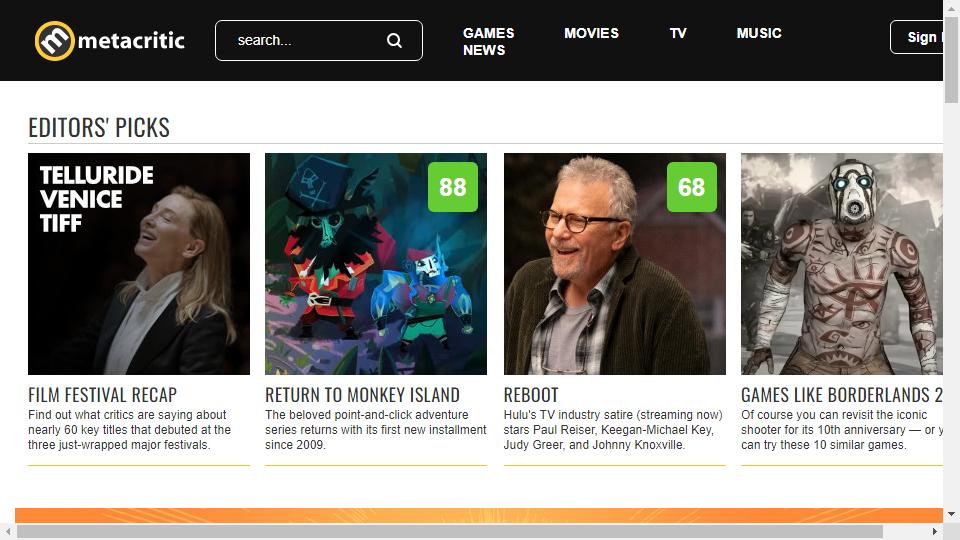Click the Metacritic logo icon
The image size is (960, 540).
(54, 41)
